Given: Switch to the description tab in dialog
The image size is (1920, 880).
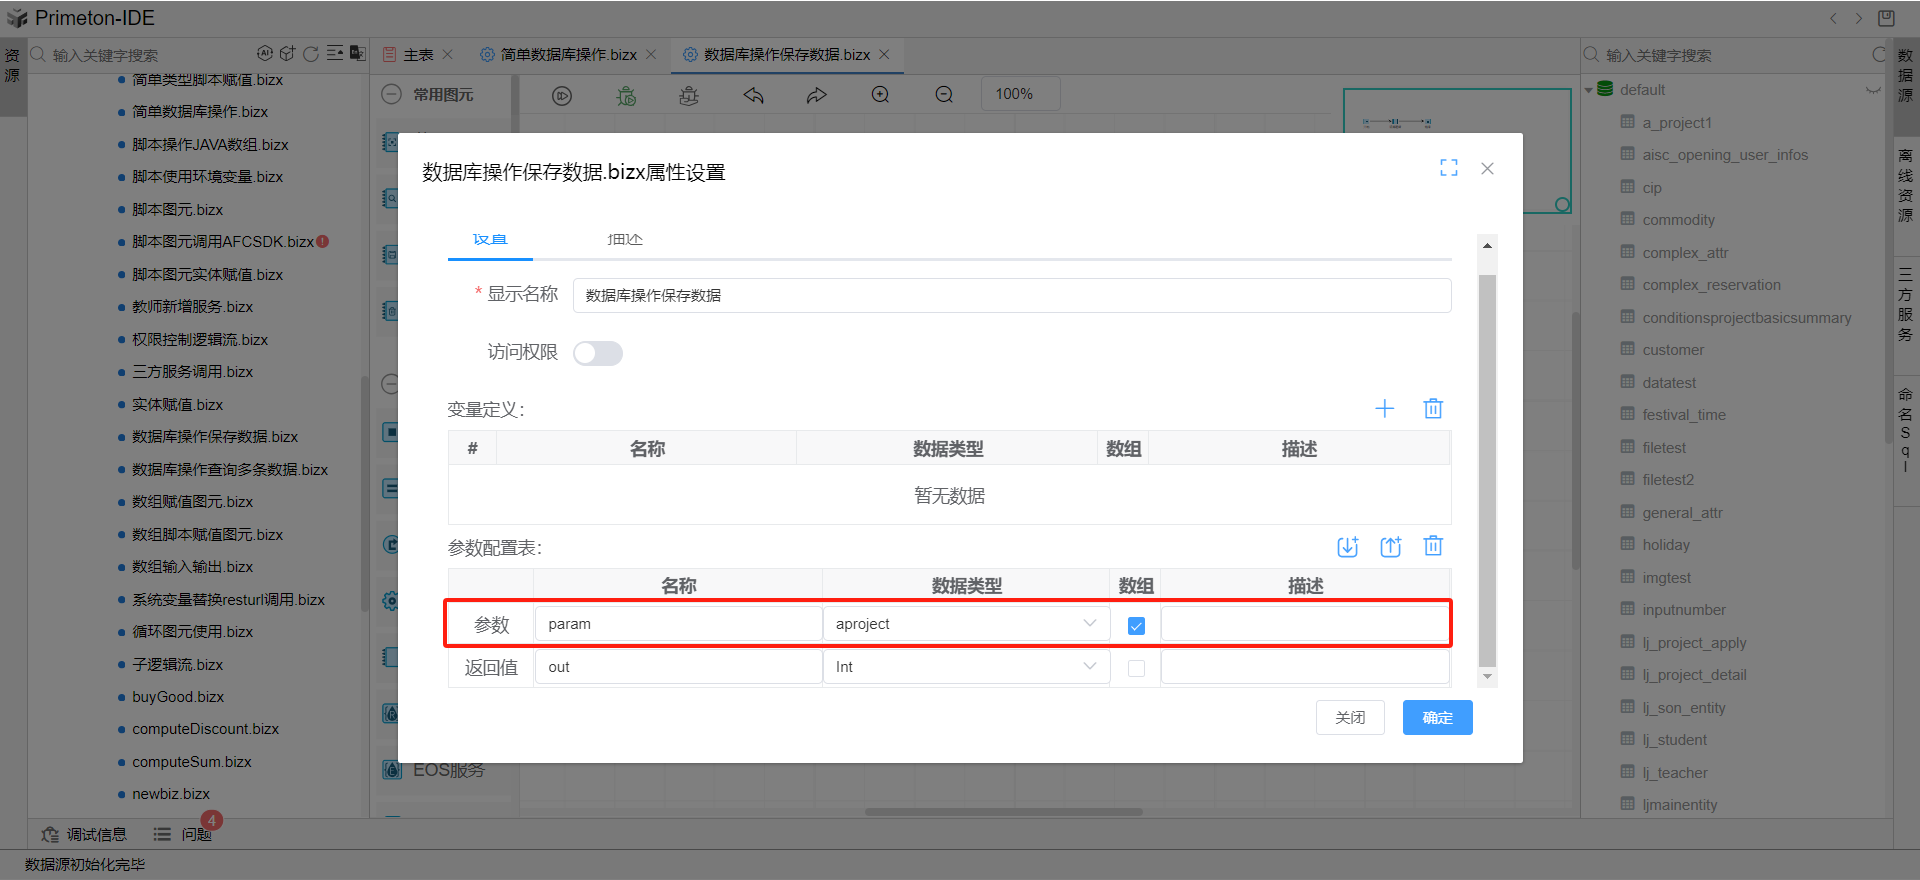Looking at the screenshot, I should tap(625, 240).
